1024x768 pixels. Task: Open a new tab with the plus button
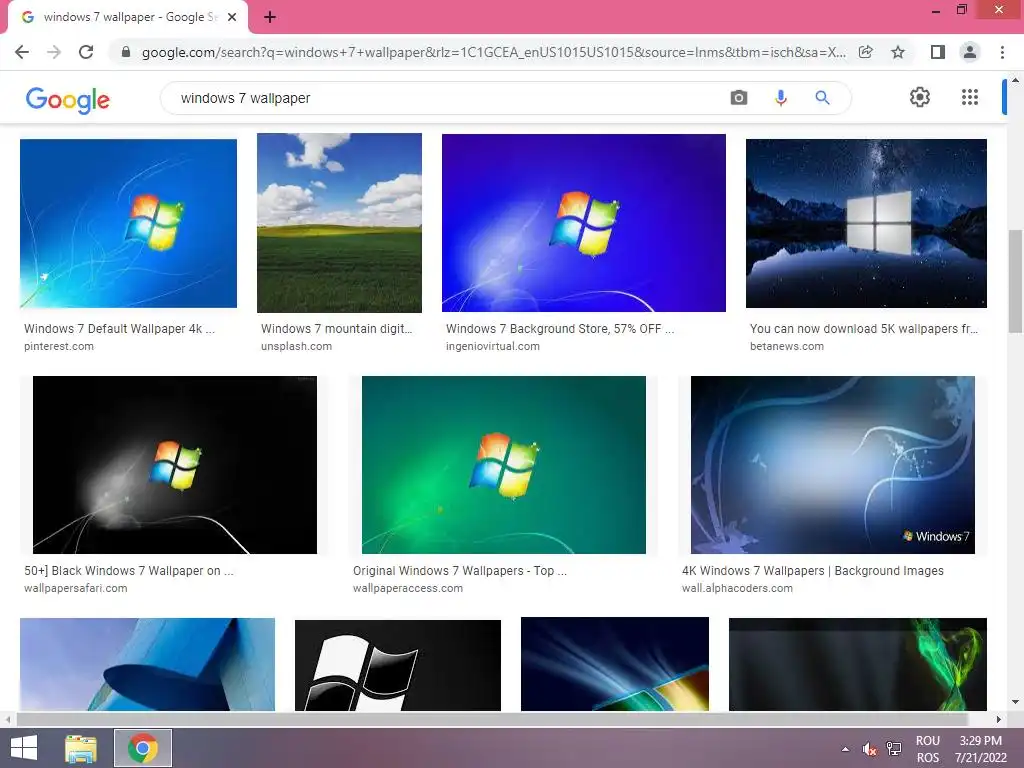(x=270, y=17)
